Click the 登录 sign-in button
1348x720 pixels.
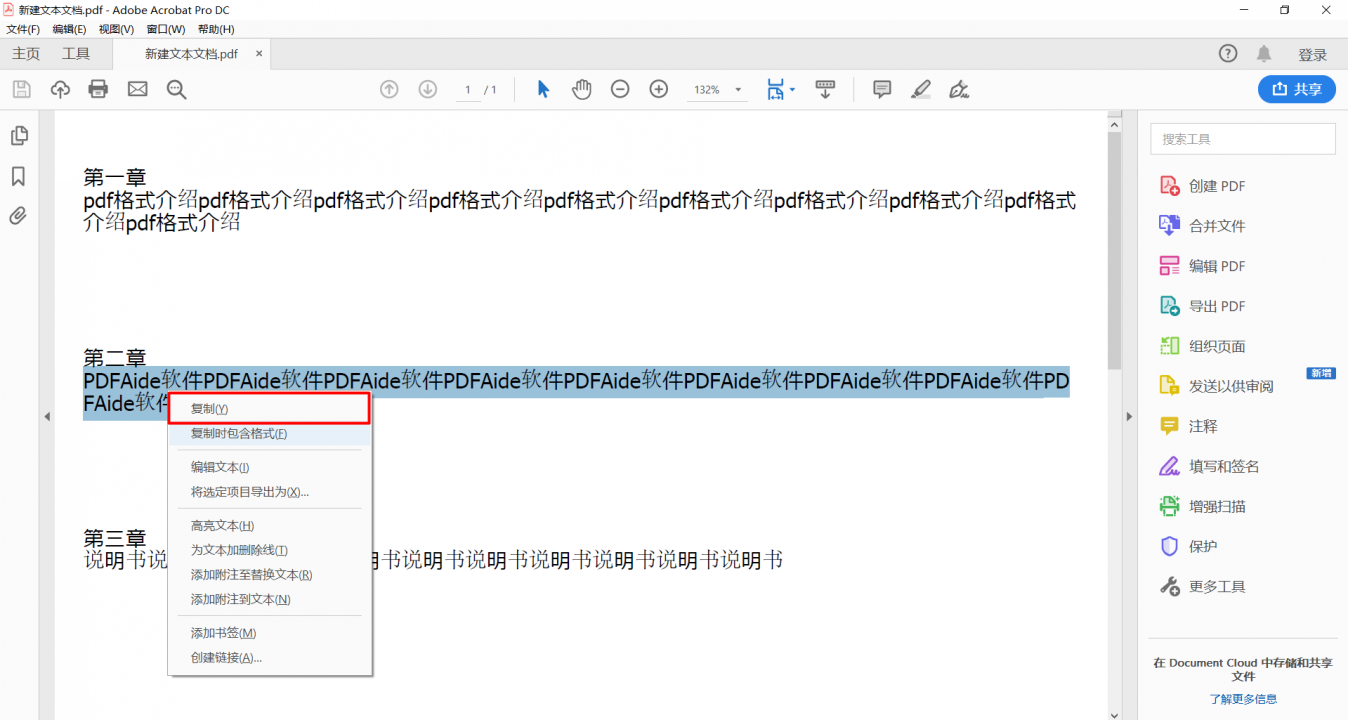pos(1313,55)
